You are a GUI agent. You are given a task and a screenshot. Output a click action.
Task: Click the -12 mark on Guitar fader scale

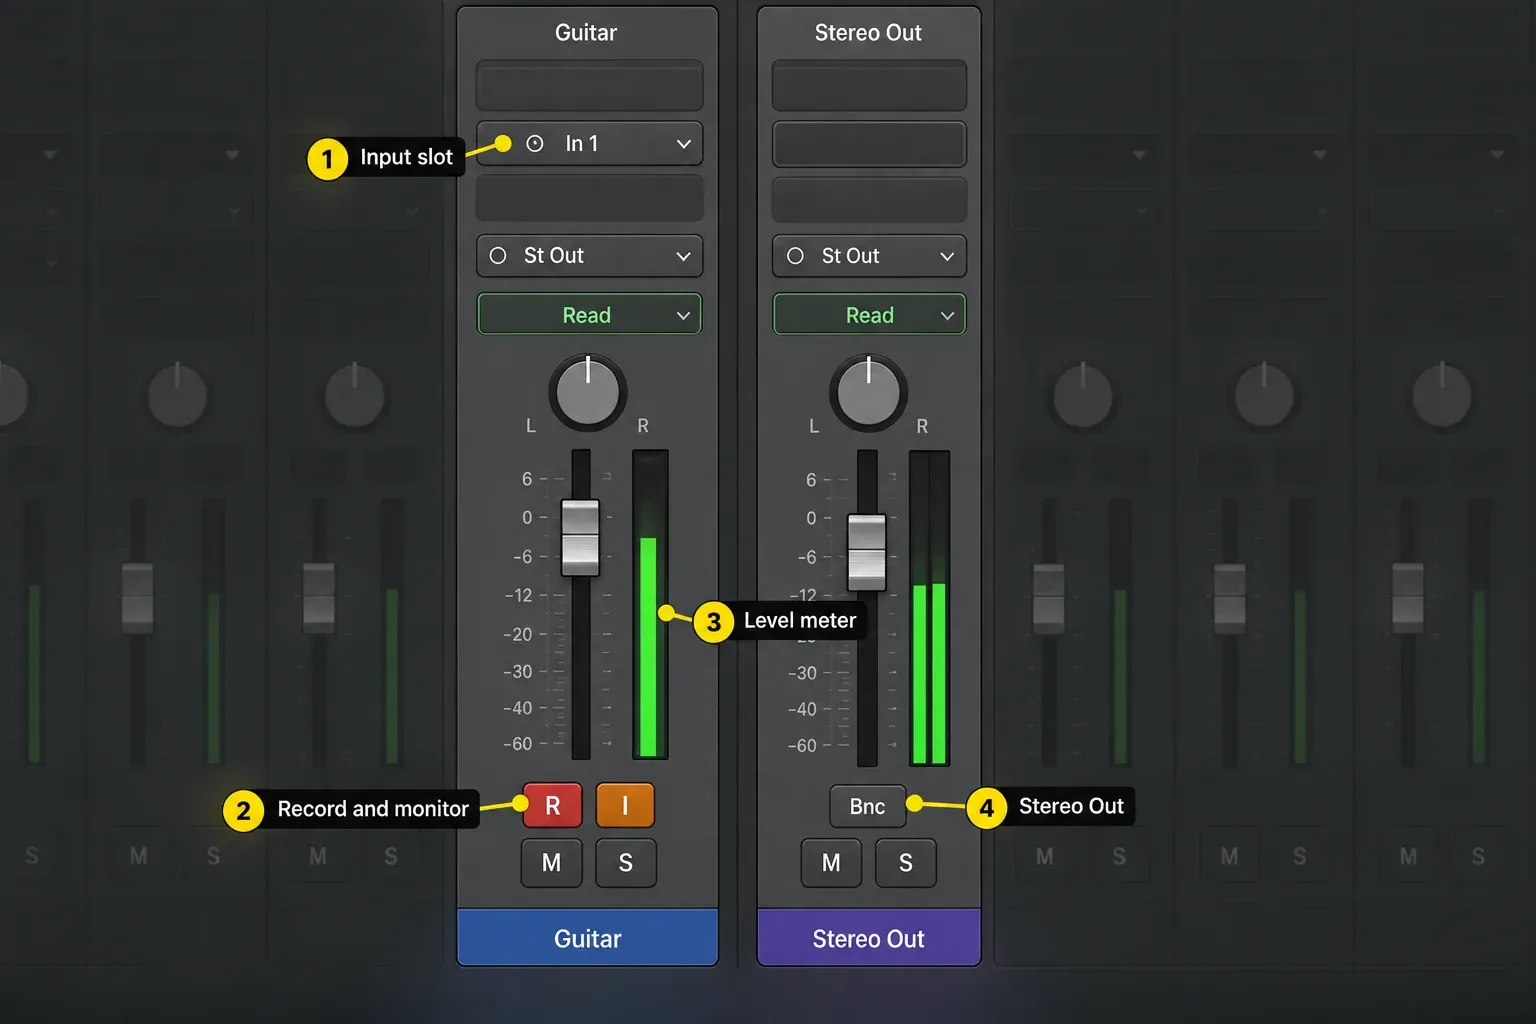click(x=519, y=595)
